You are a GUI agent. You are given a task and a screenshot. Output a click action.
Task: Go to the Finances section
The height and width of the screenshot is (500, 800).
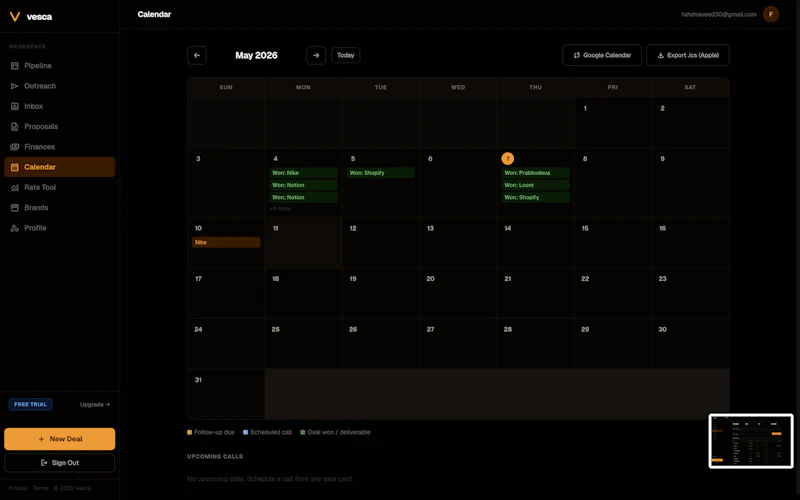click(60, 147)
